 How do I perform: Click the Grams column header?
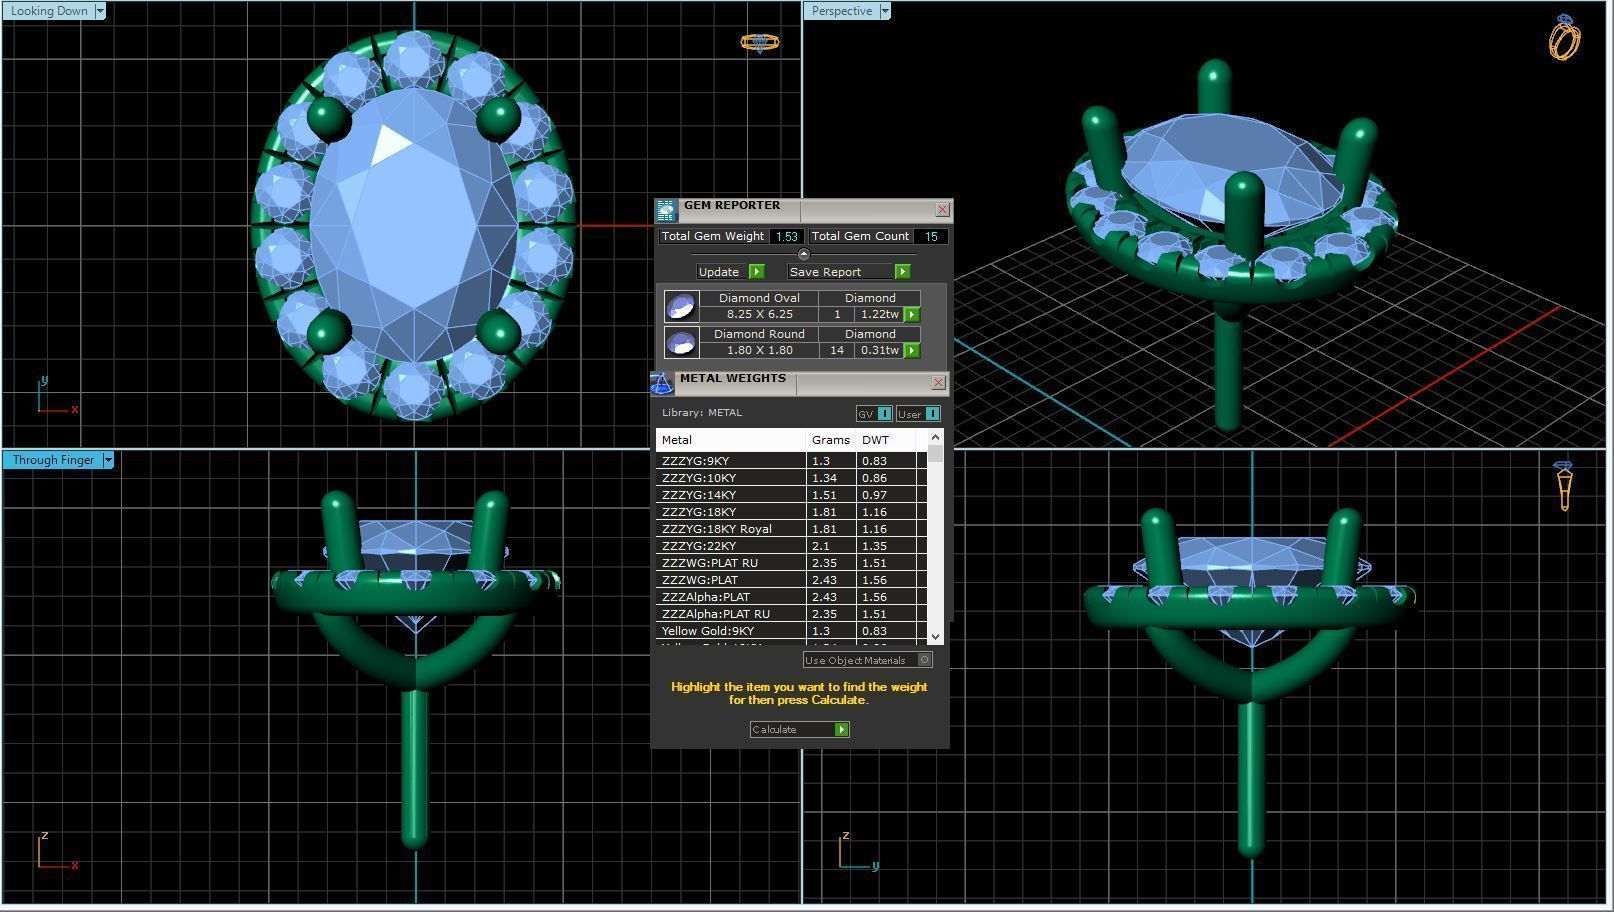(x=831, y=440)
